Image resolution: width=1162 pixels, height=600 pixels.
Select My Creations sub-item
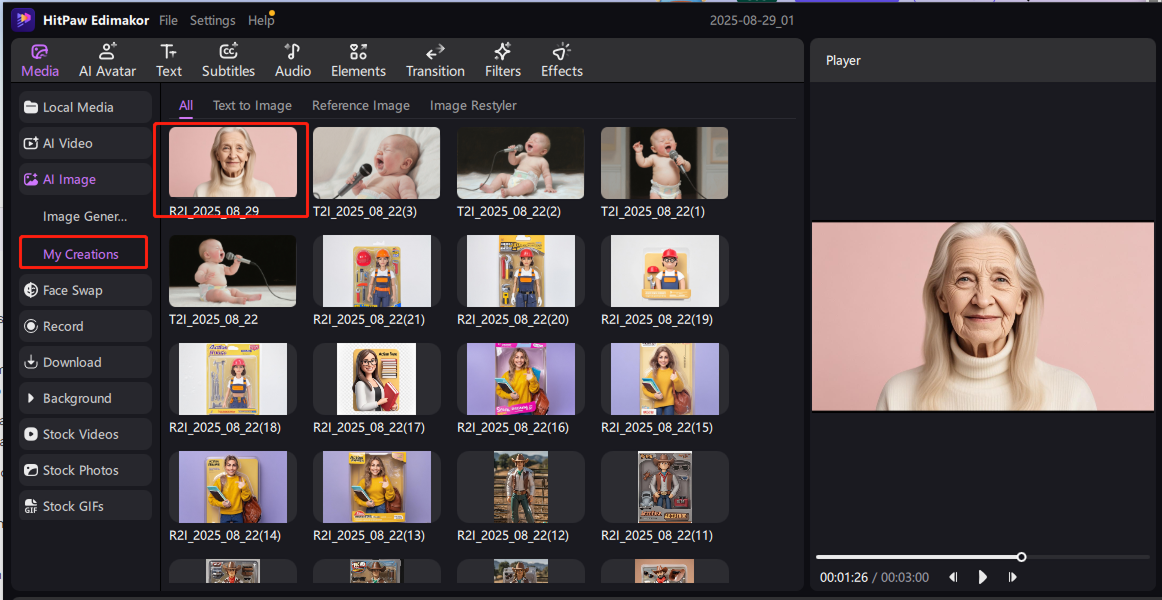(x=81, y=254)
